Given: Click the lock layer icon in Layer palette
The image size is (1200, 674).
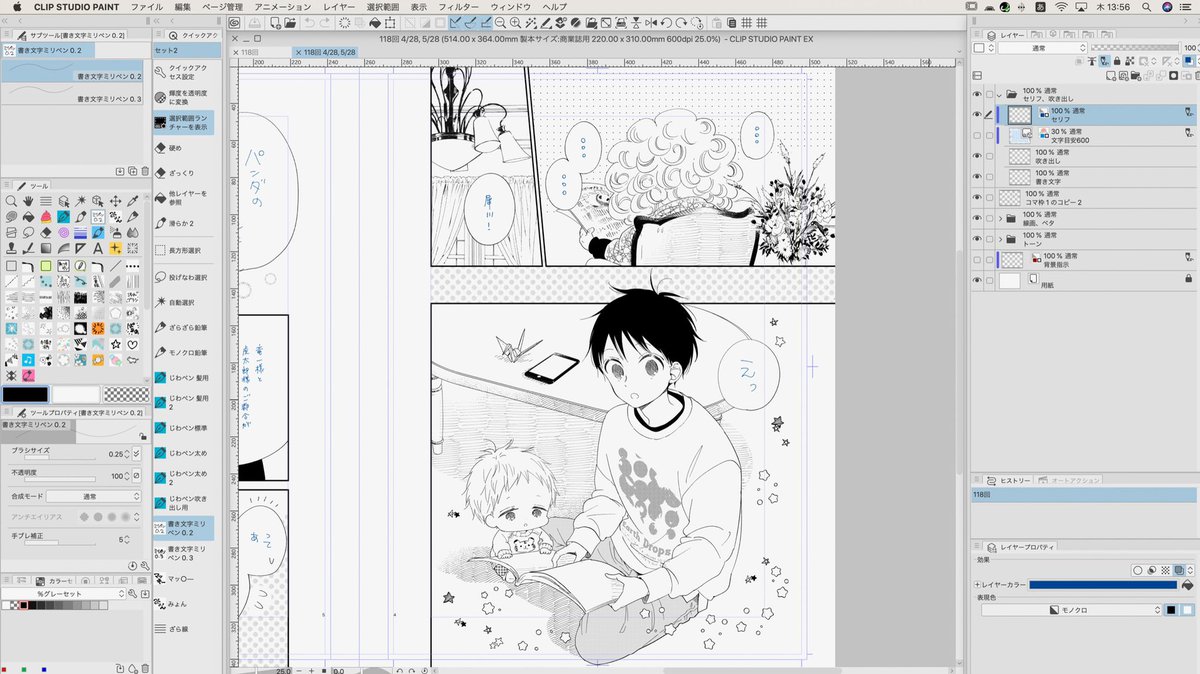Looking at the screenshot, I should (x=1117, y=61).
